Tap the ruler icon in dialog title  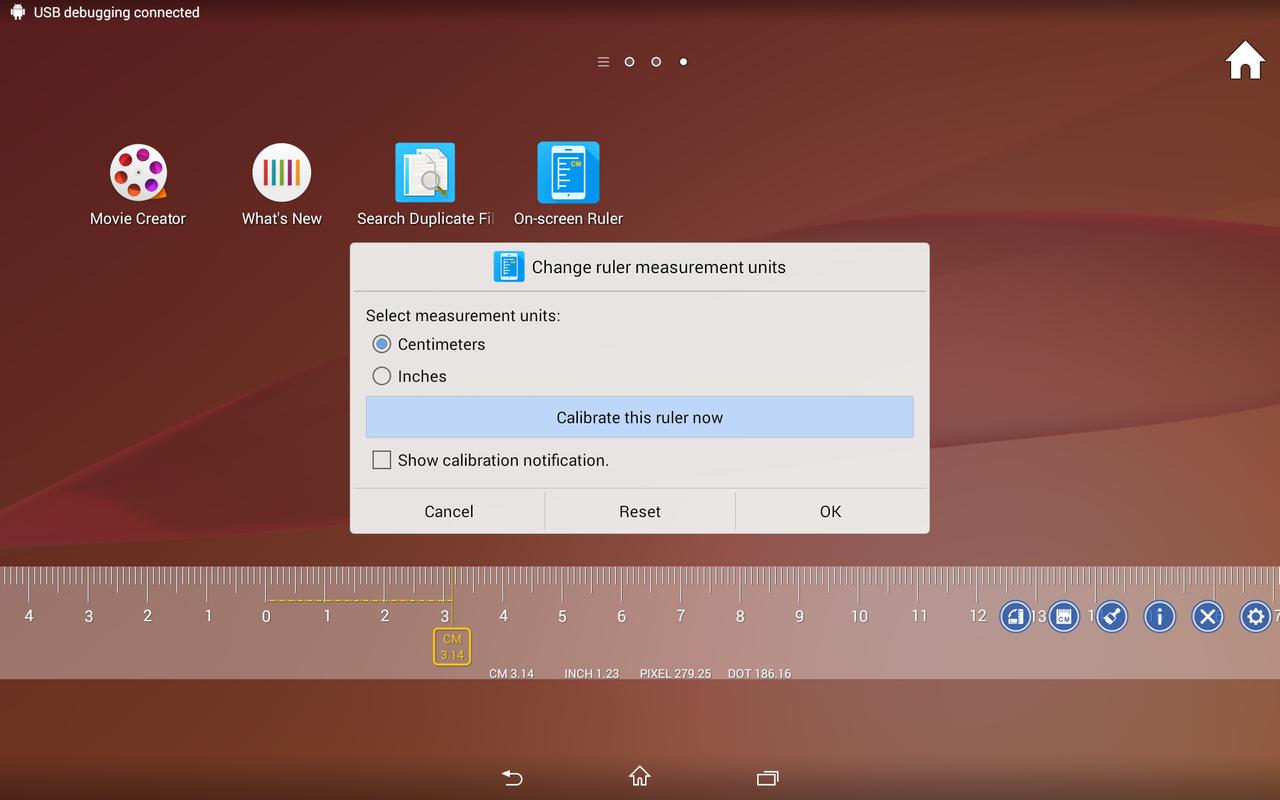(509, 267)
